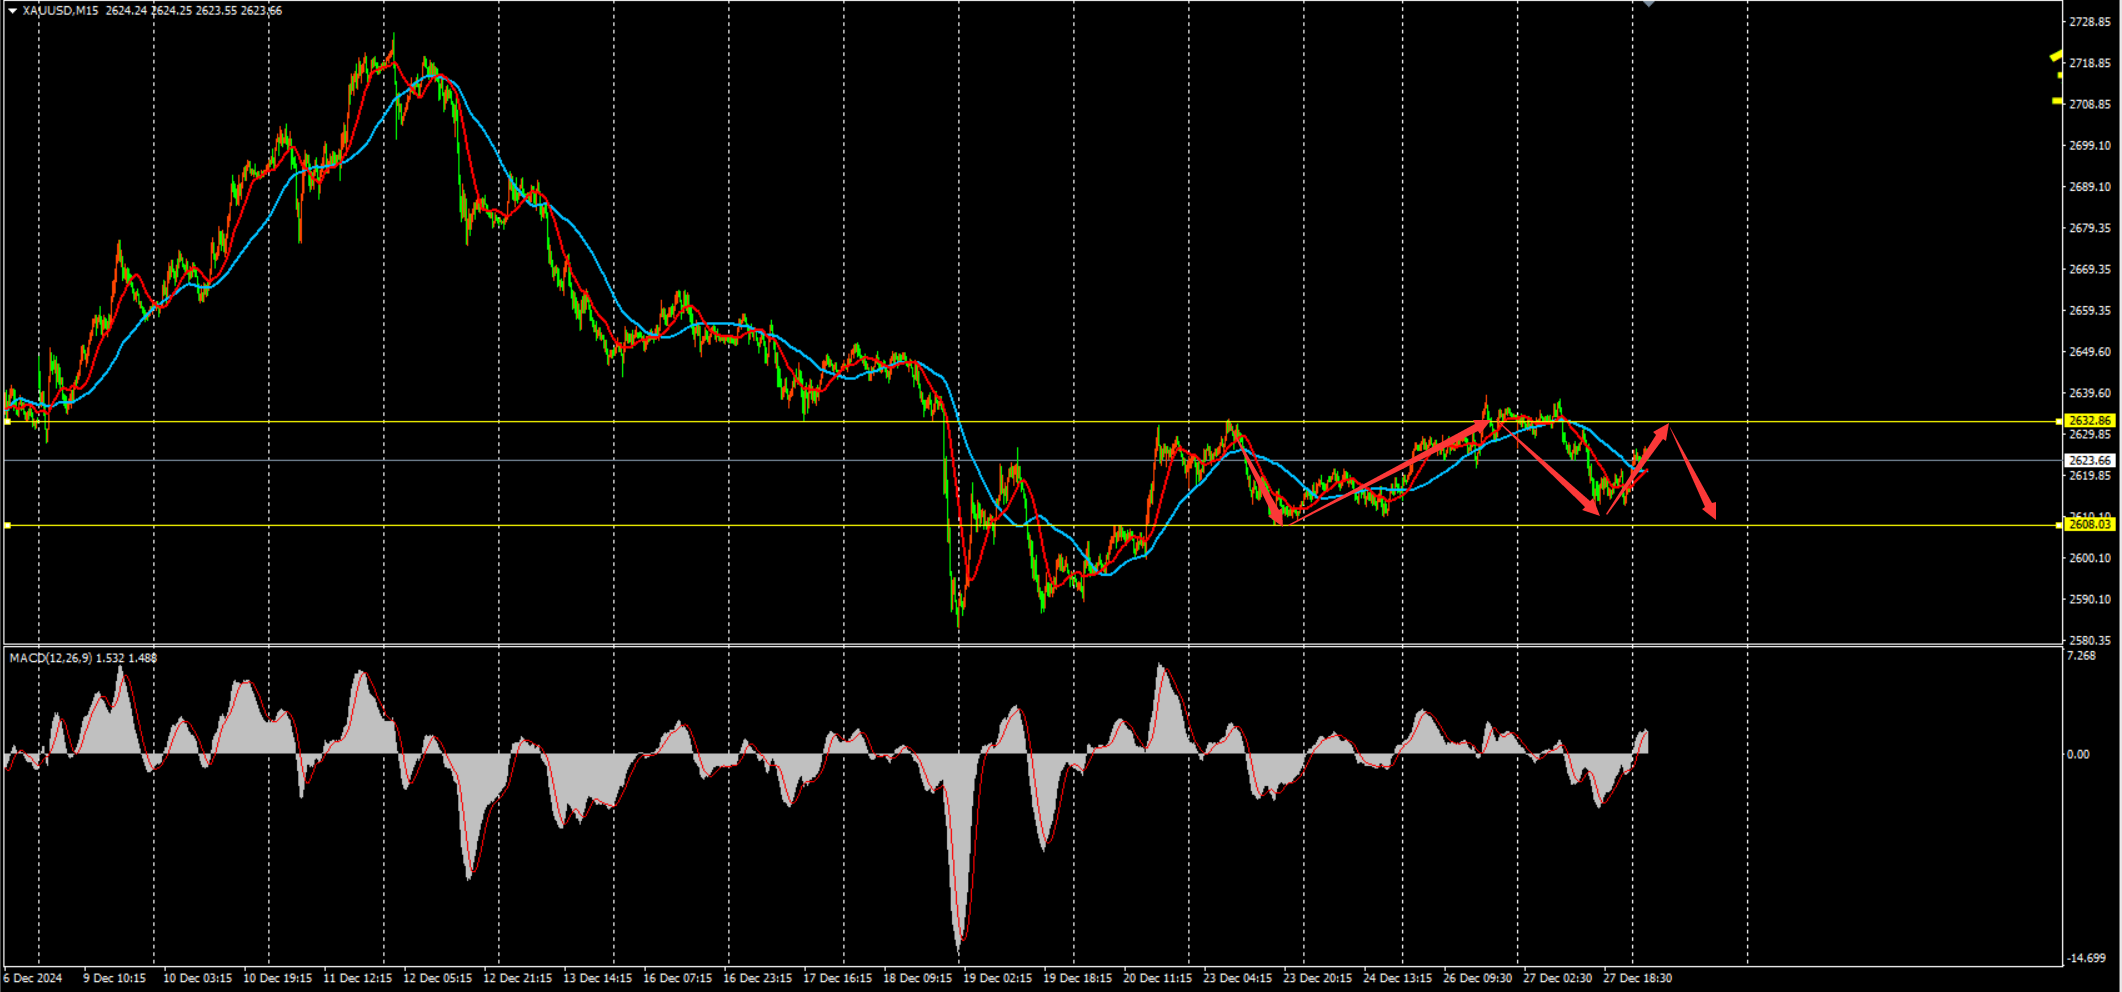The image size is (2122, 992).
Task: Click the 12 Dec 05:15 time label
Action: click(437, 978)
